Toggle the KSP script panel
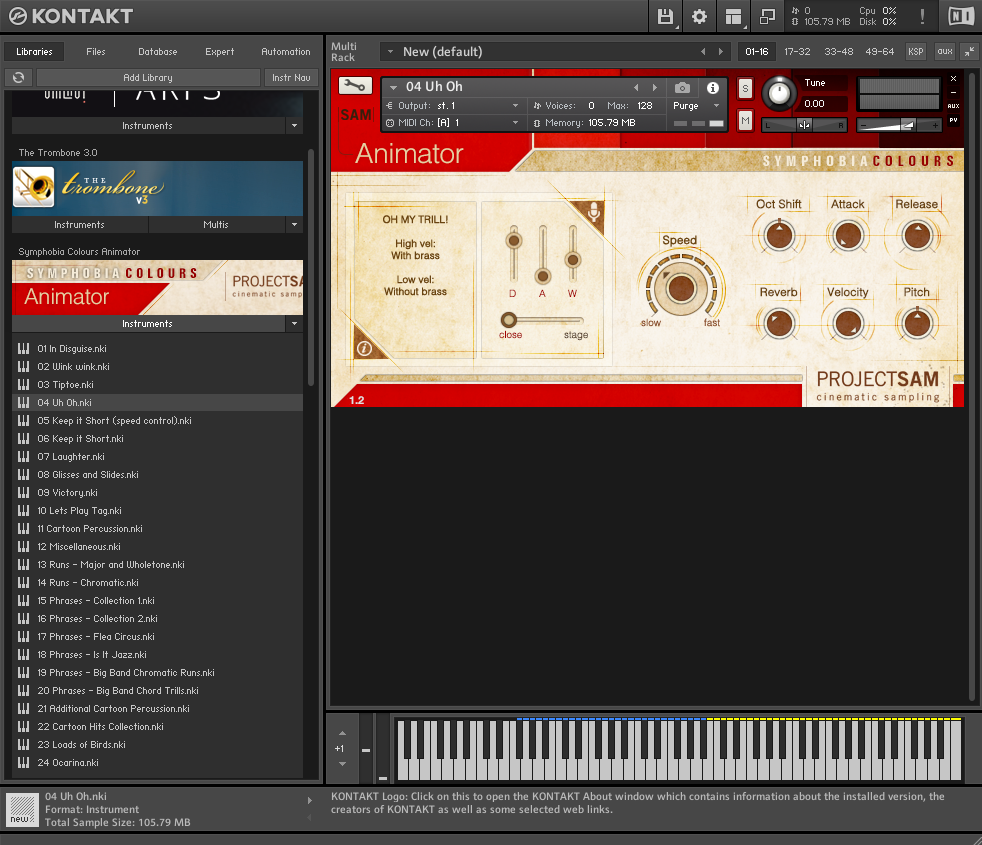The width and height of the screenshot is (982, 845). point(916,52)
